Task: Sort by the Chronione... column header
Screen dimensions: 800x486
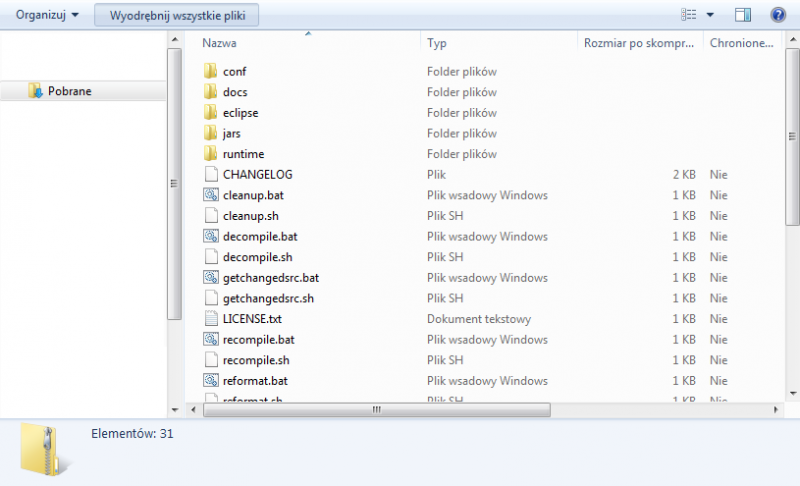Action: click(741, 43)
